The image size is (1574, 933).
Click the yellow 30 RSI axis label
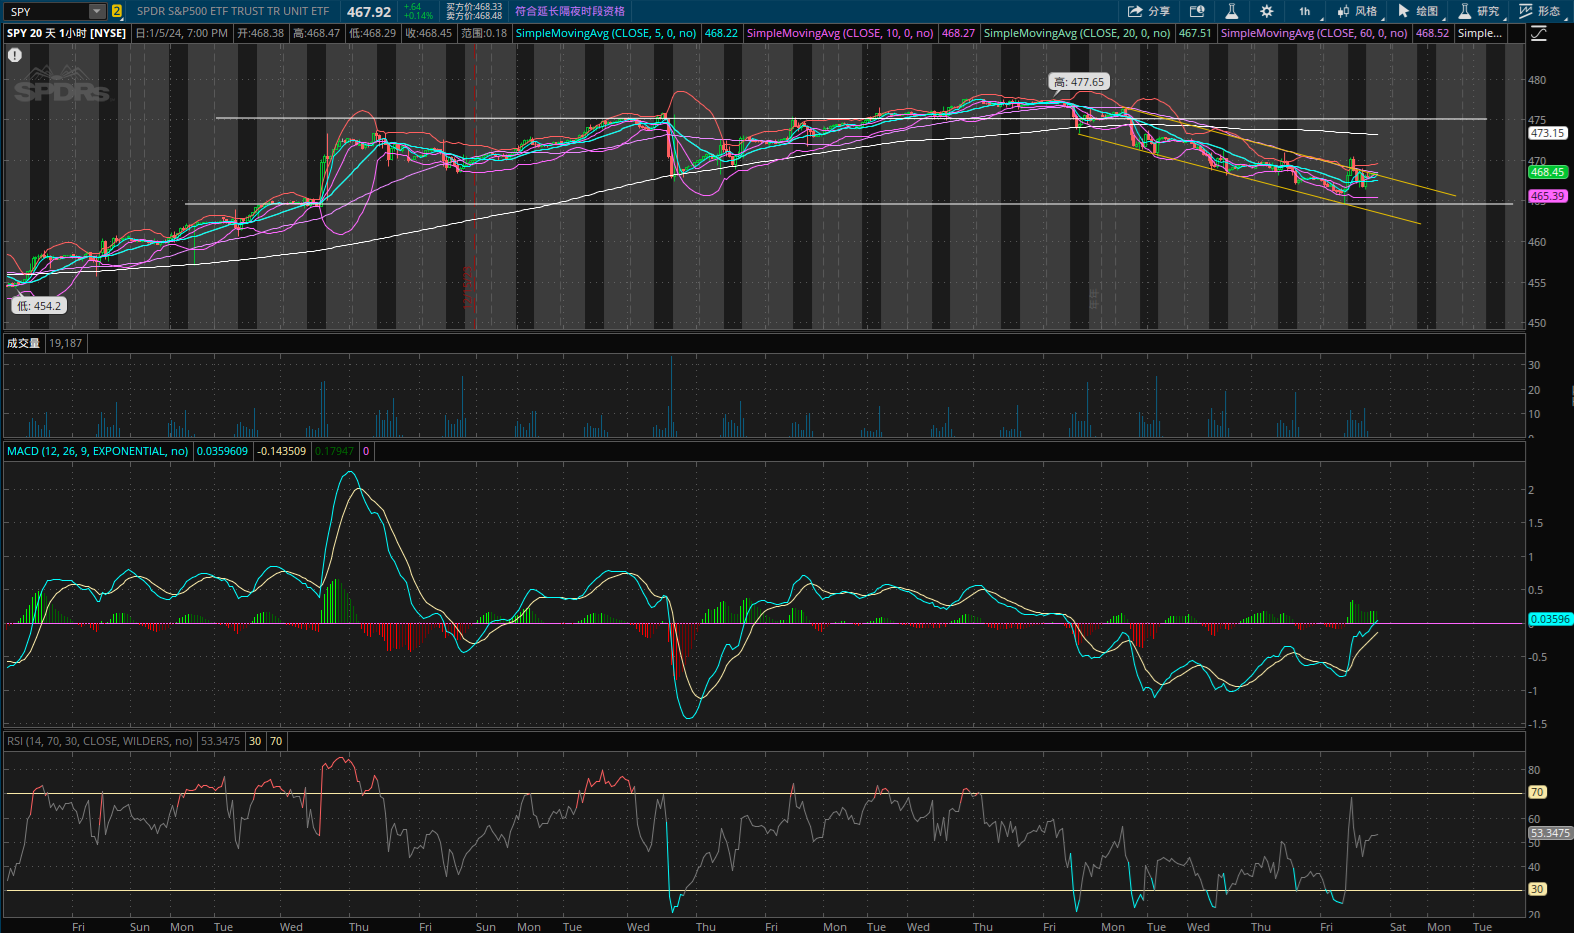click(x=1537, y=889)
